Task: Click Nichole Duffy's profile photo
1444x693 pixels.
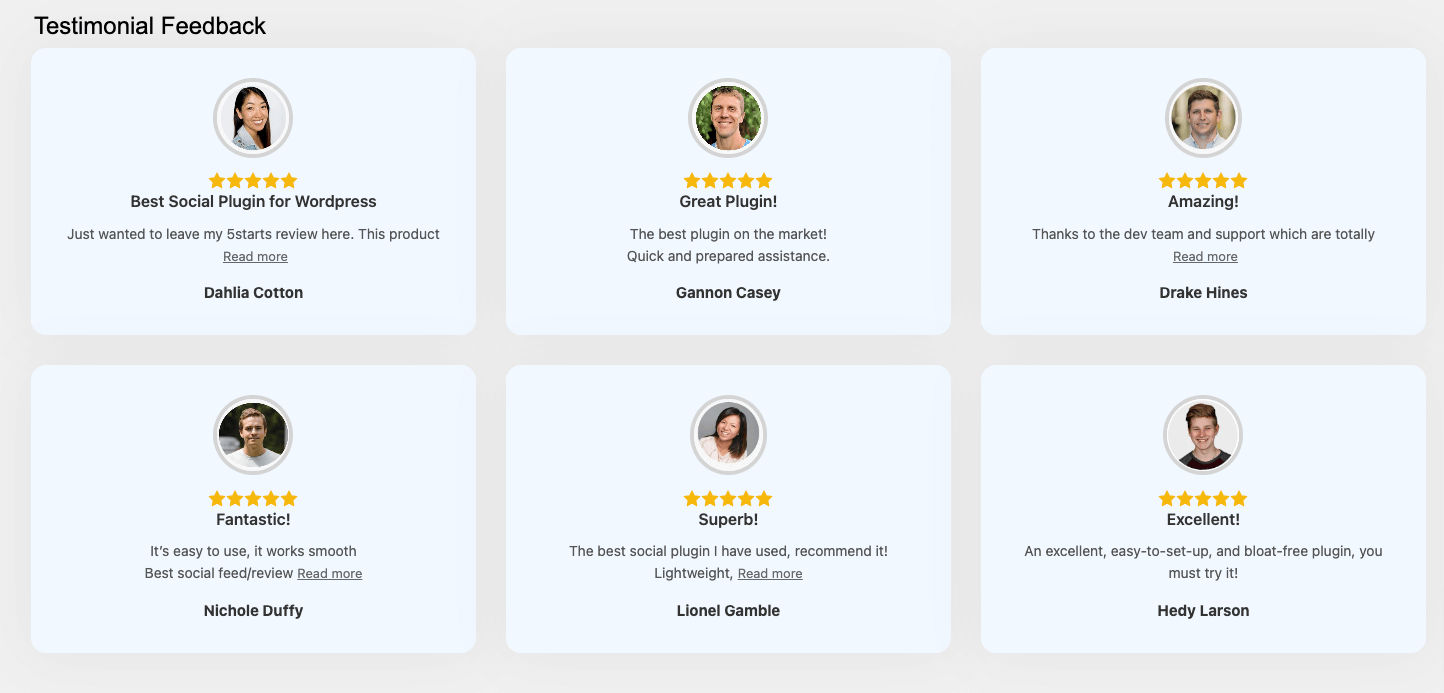Action: 253,435
